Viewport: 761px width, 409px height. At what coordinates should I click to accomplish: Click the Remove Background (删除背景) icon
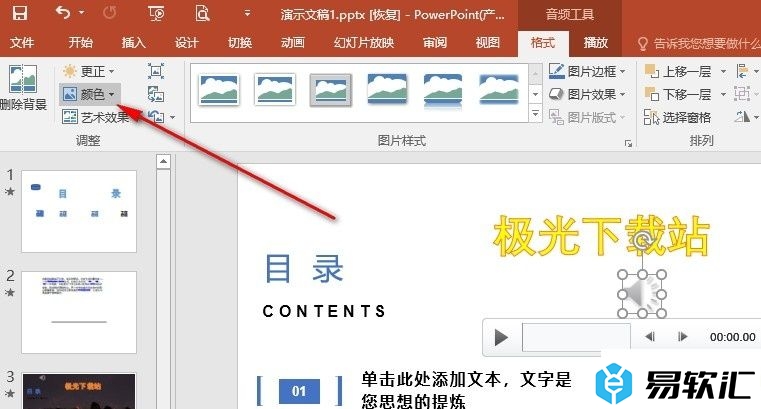[x=22, y=85]
